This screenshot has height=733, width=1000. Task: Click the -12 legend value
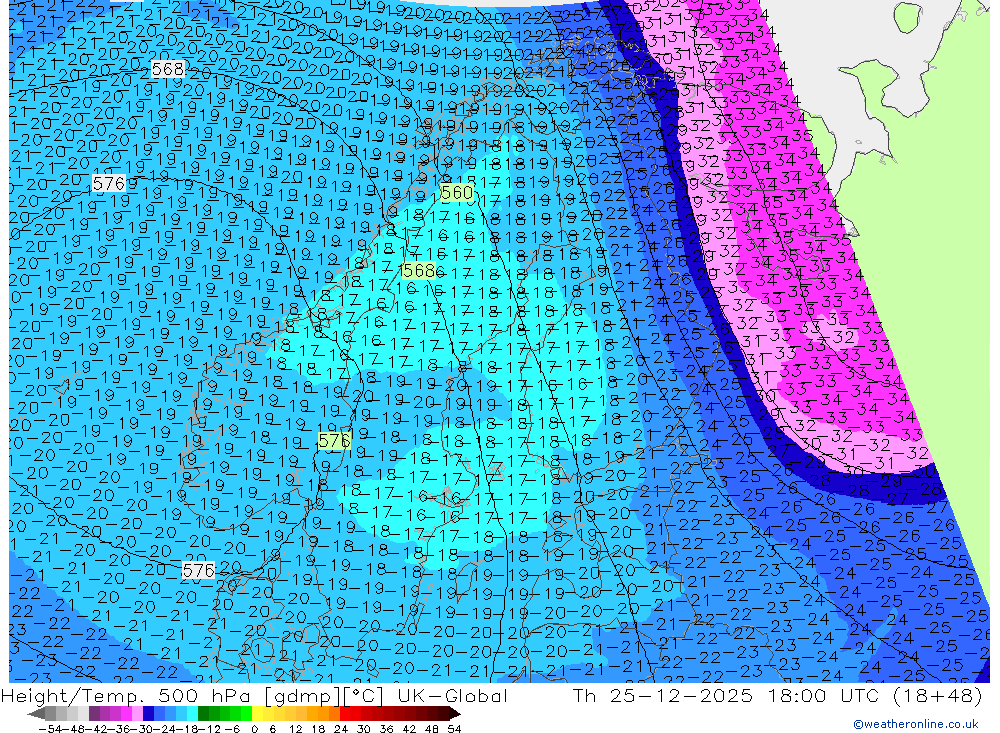coord(210,729)
